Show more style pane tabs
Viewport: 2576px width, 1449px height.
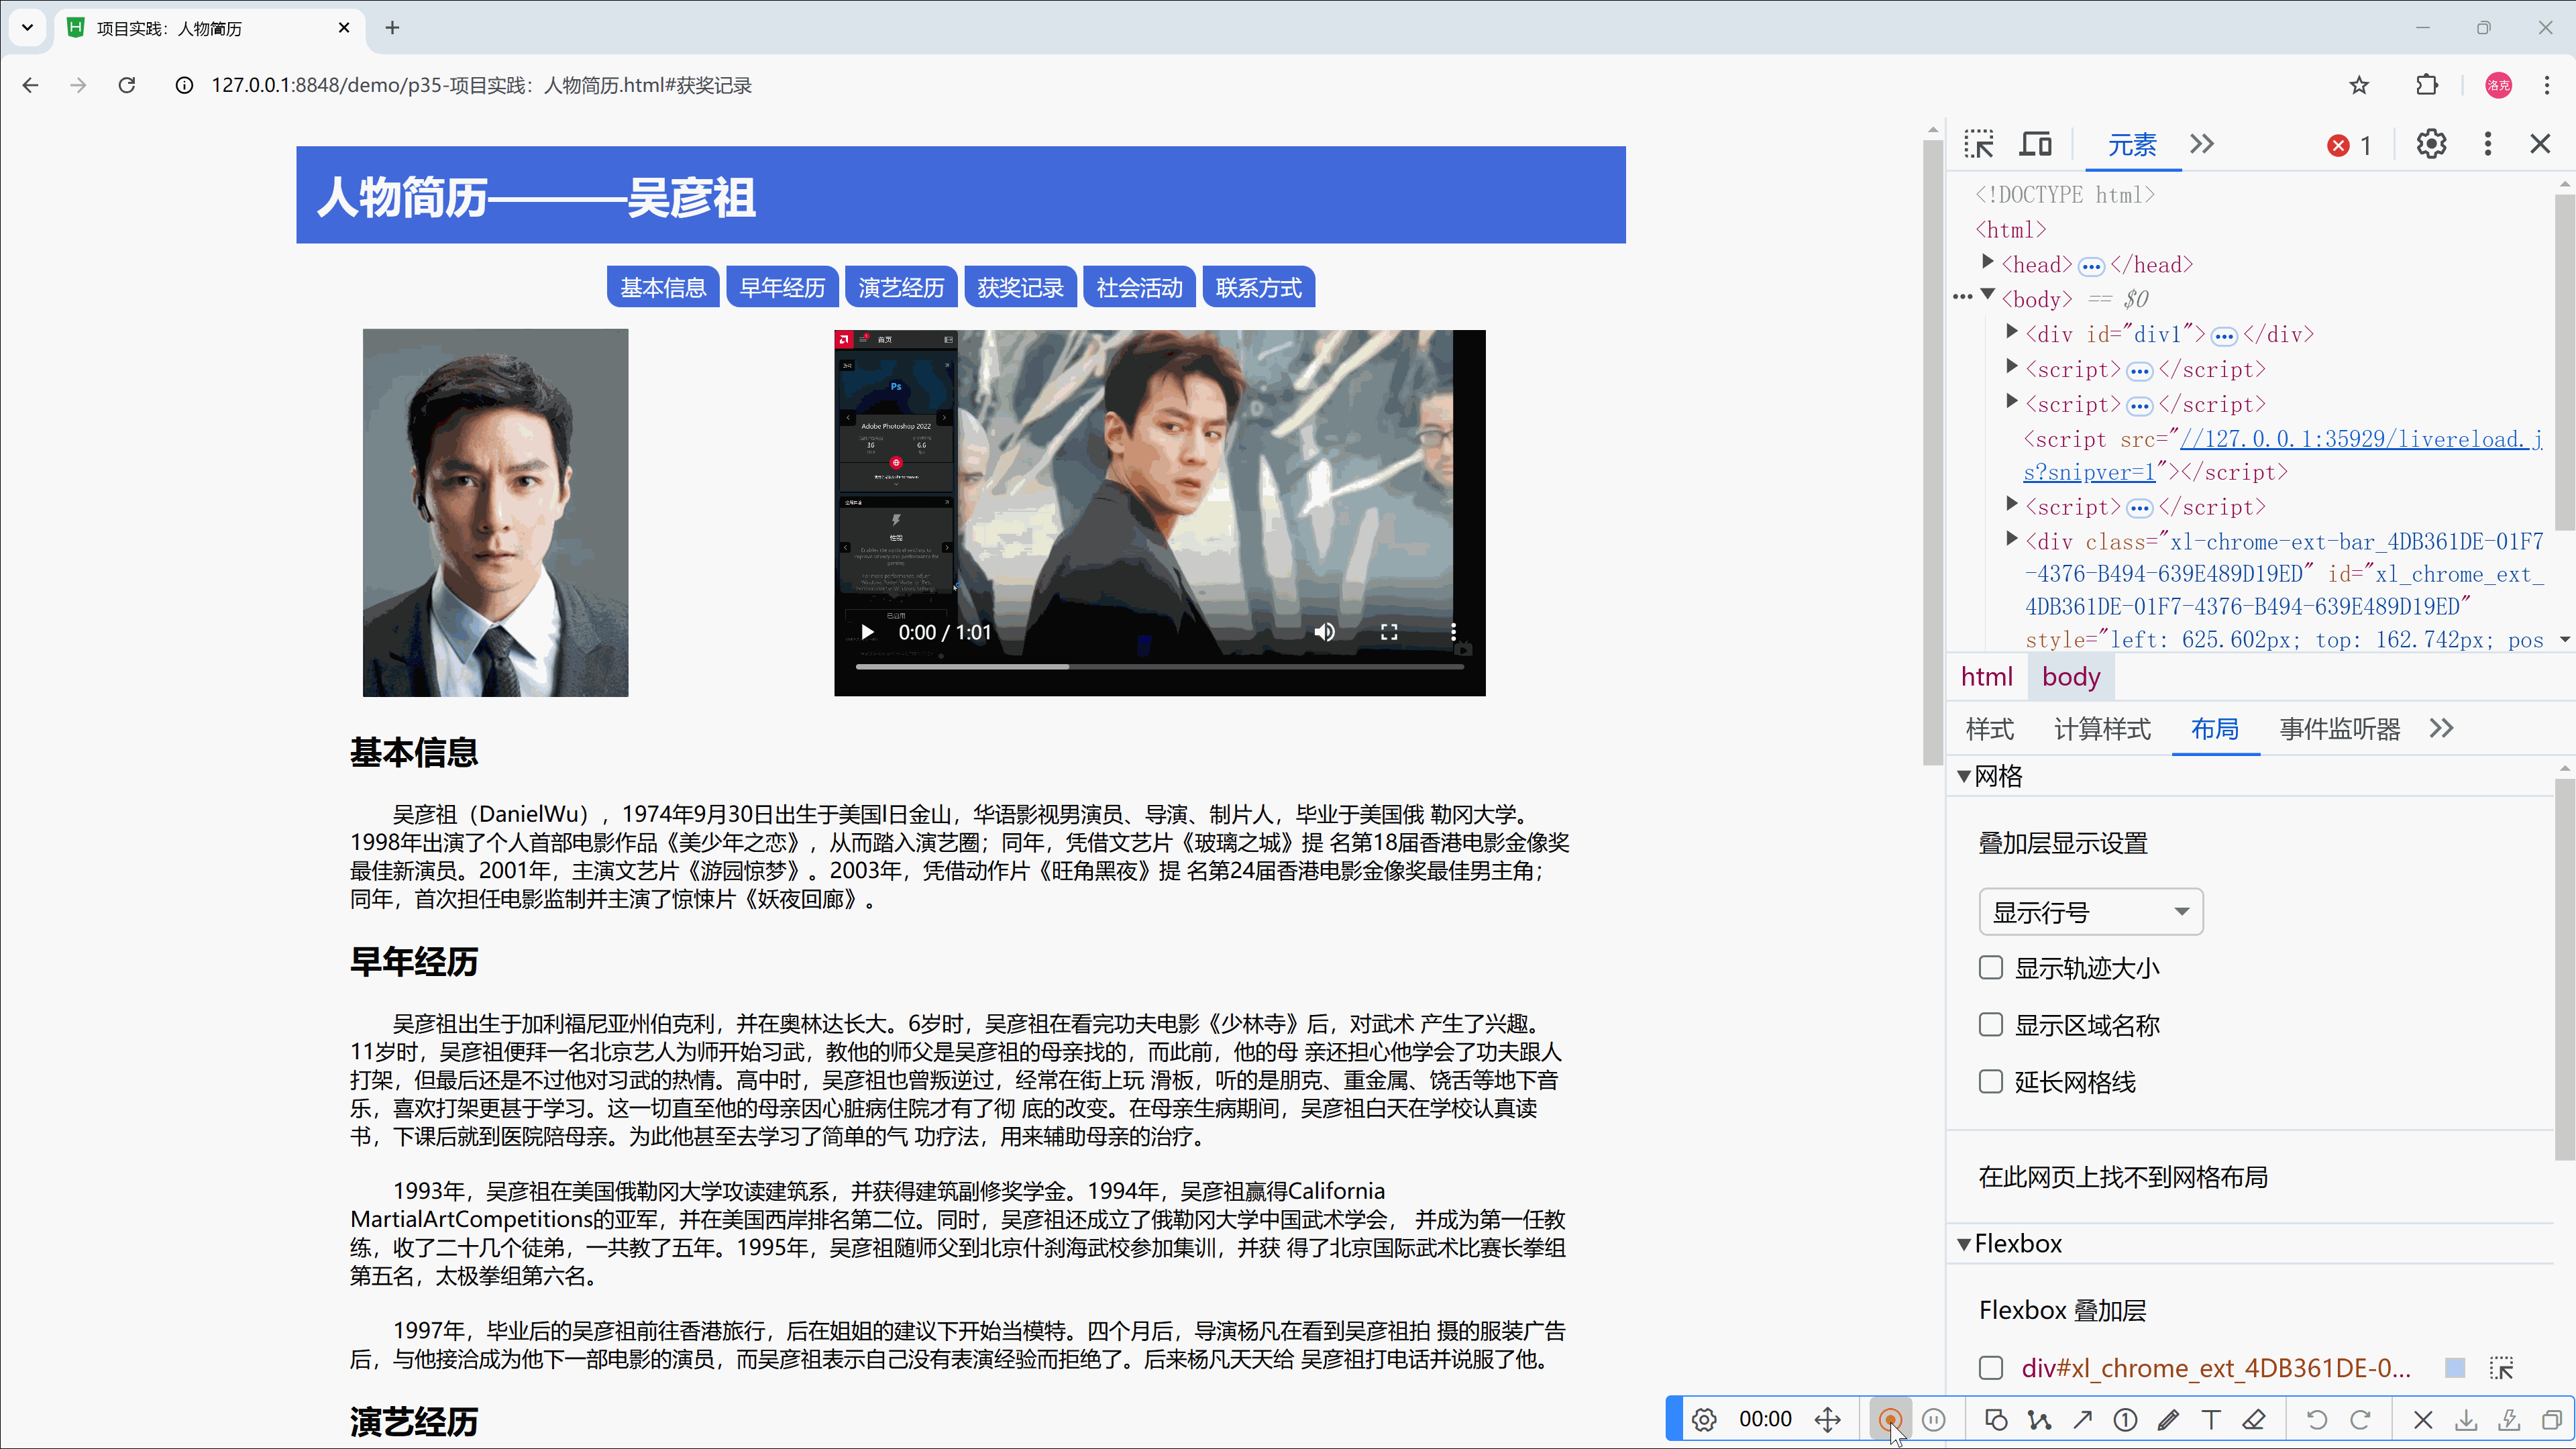pos(2442,729)
